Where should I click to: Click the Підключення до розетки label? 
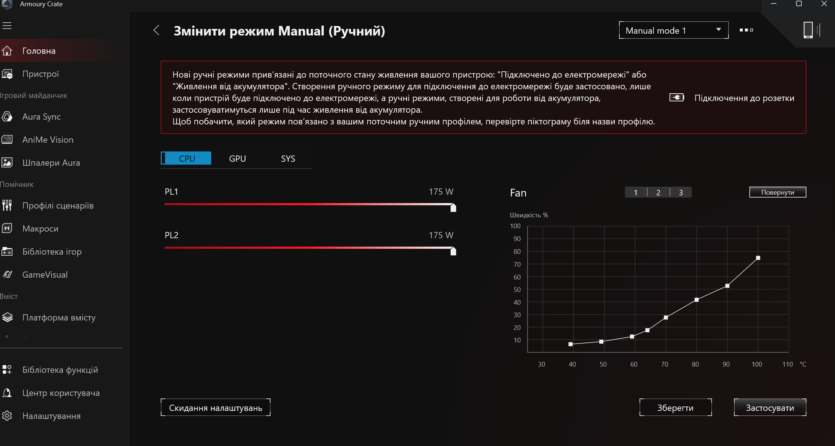(x=744, y=98)
